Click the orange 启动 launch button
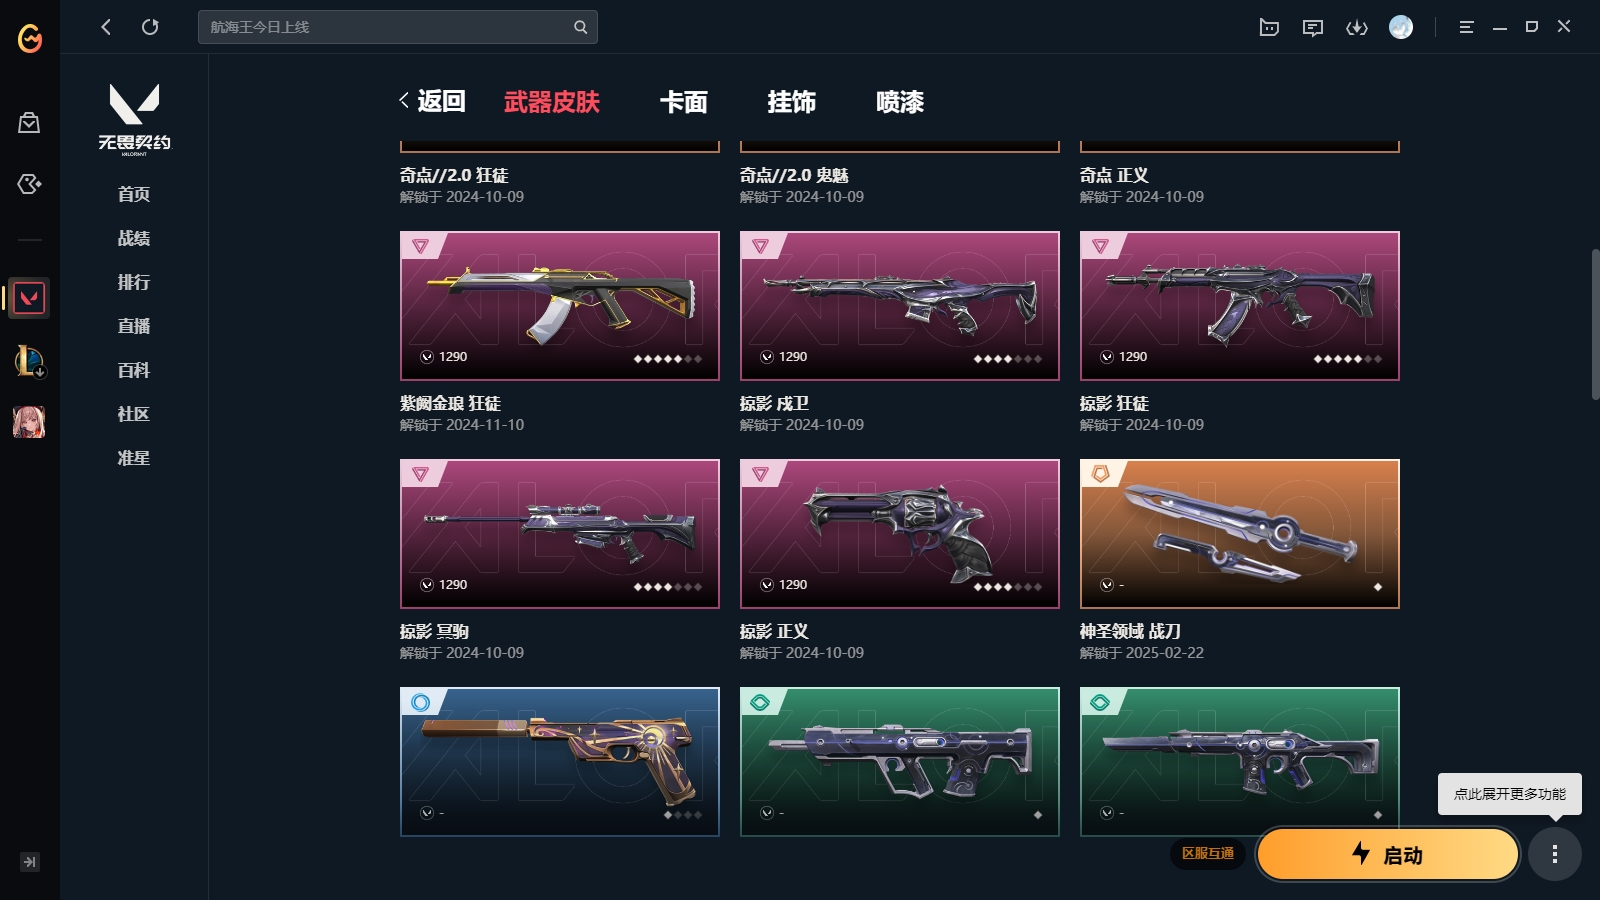This screenshot has height=900, width=1600. click(x=1387, y=854)
